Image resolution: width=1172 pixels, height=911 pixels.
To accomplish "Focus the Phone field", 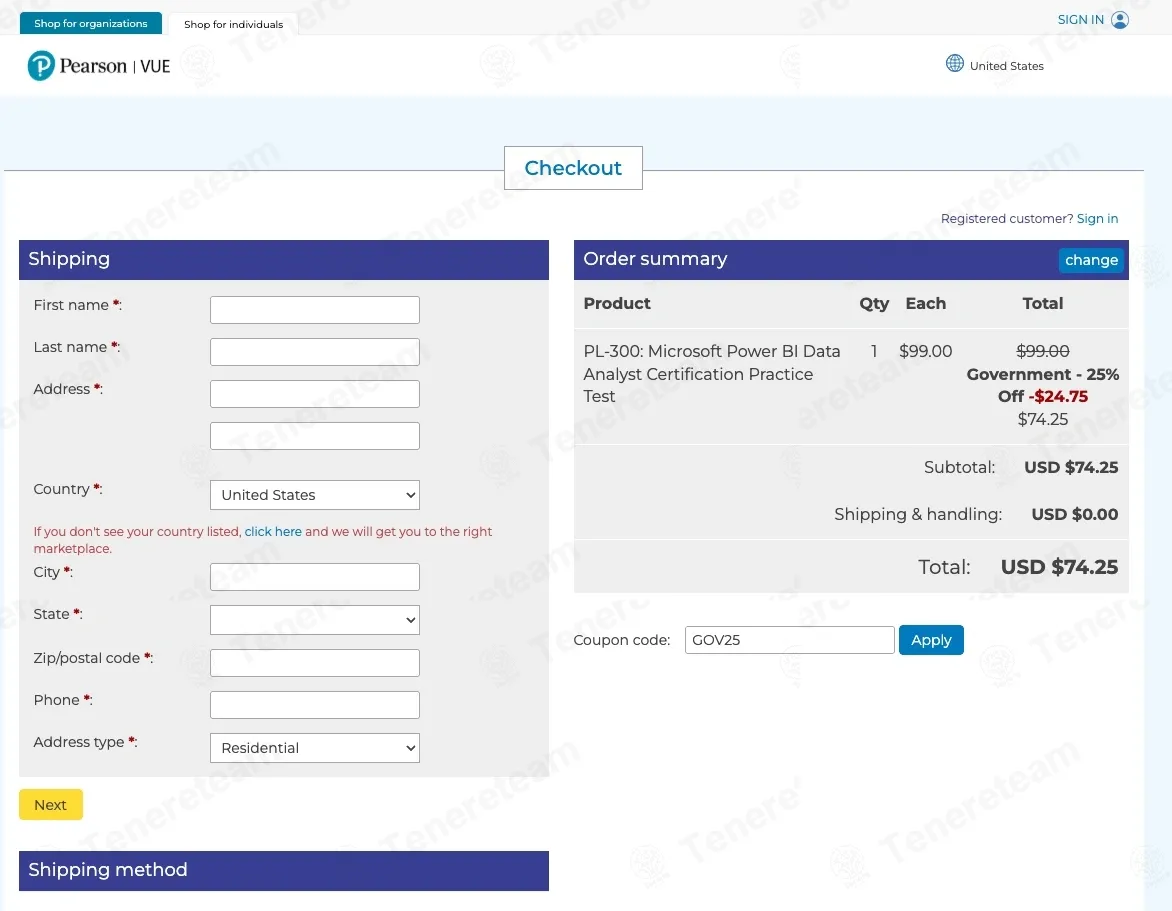I will [x=315, y=705].
